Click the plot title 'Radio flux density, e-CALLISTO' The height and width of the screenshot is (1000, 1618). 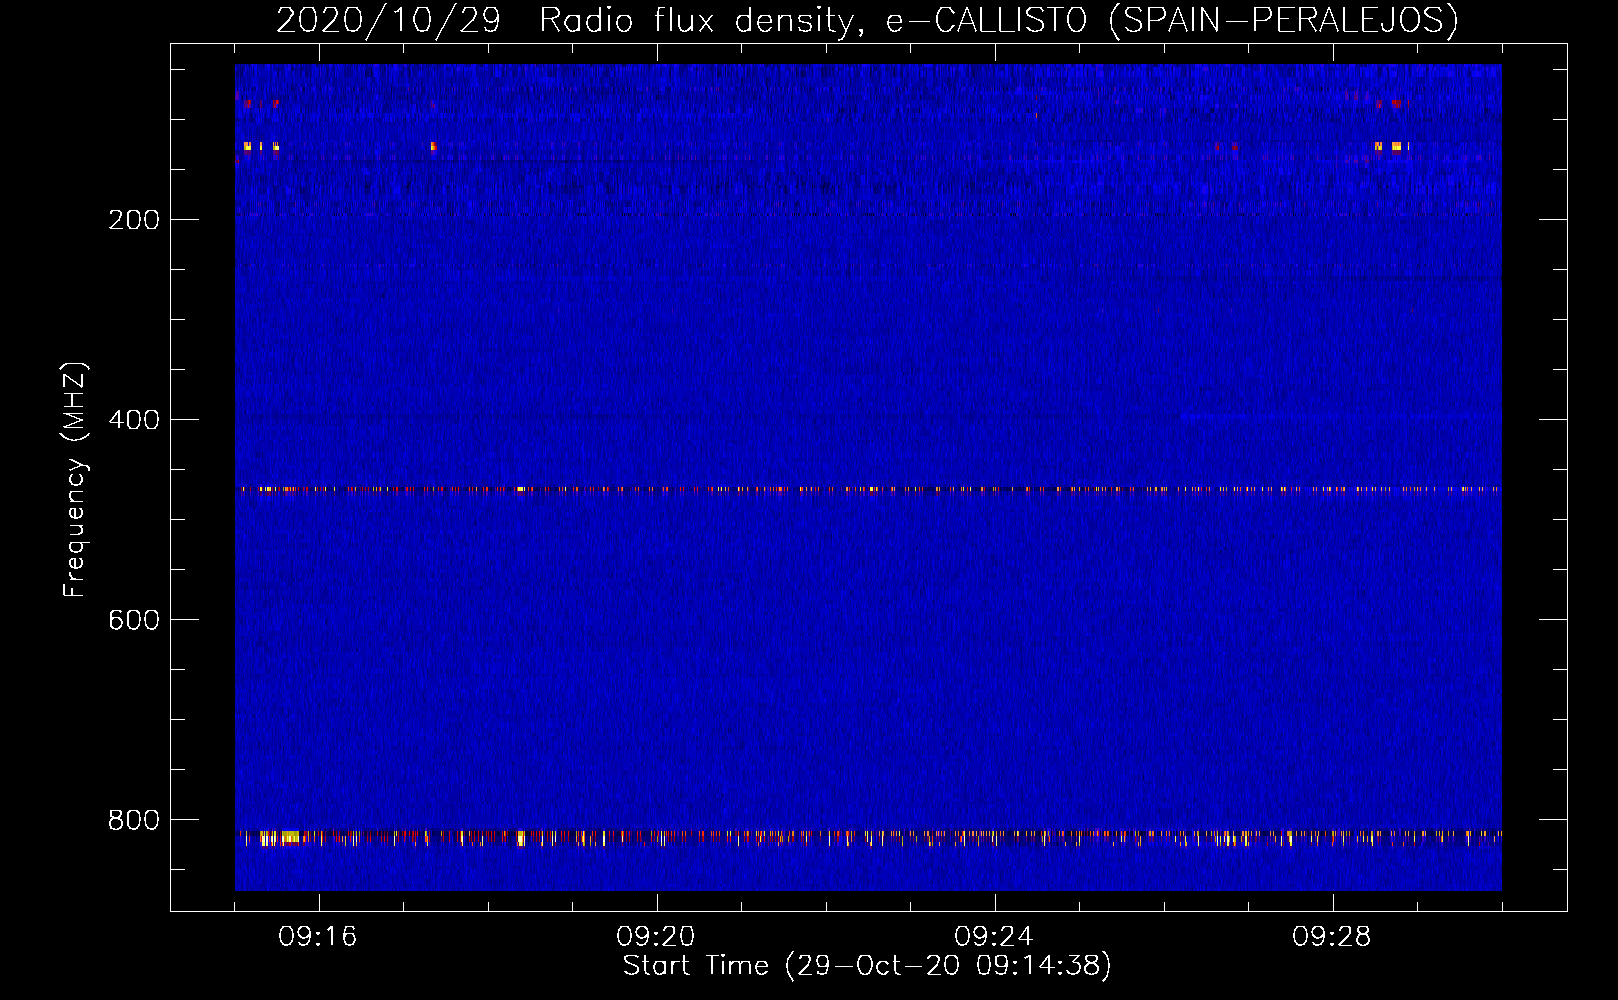pyautogui.click(x=813, y=21)
